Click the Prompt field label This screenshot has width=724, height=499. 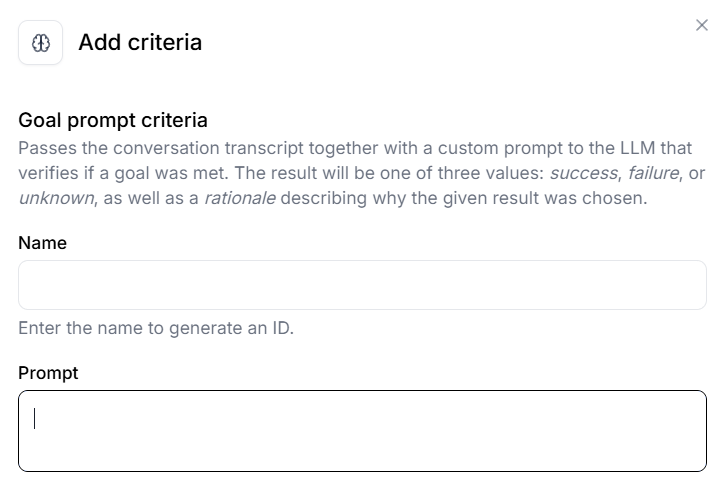coord(48,373)
